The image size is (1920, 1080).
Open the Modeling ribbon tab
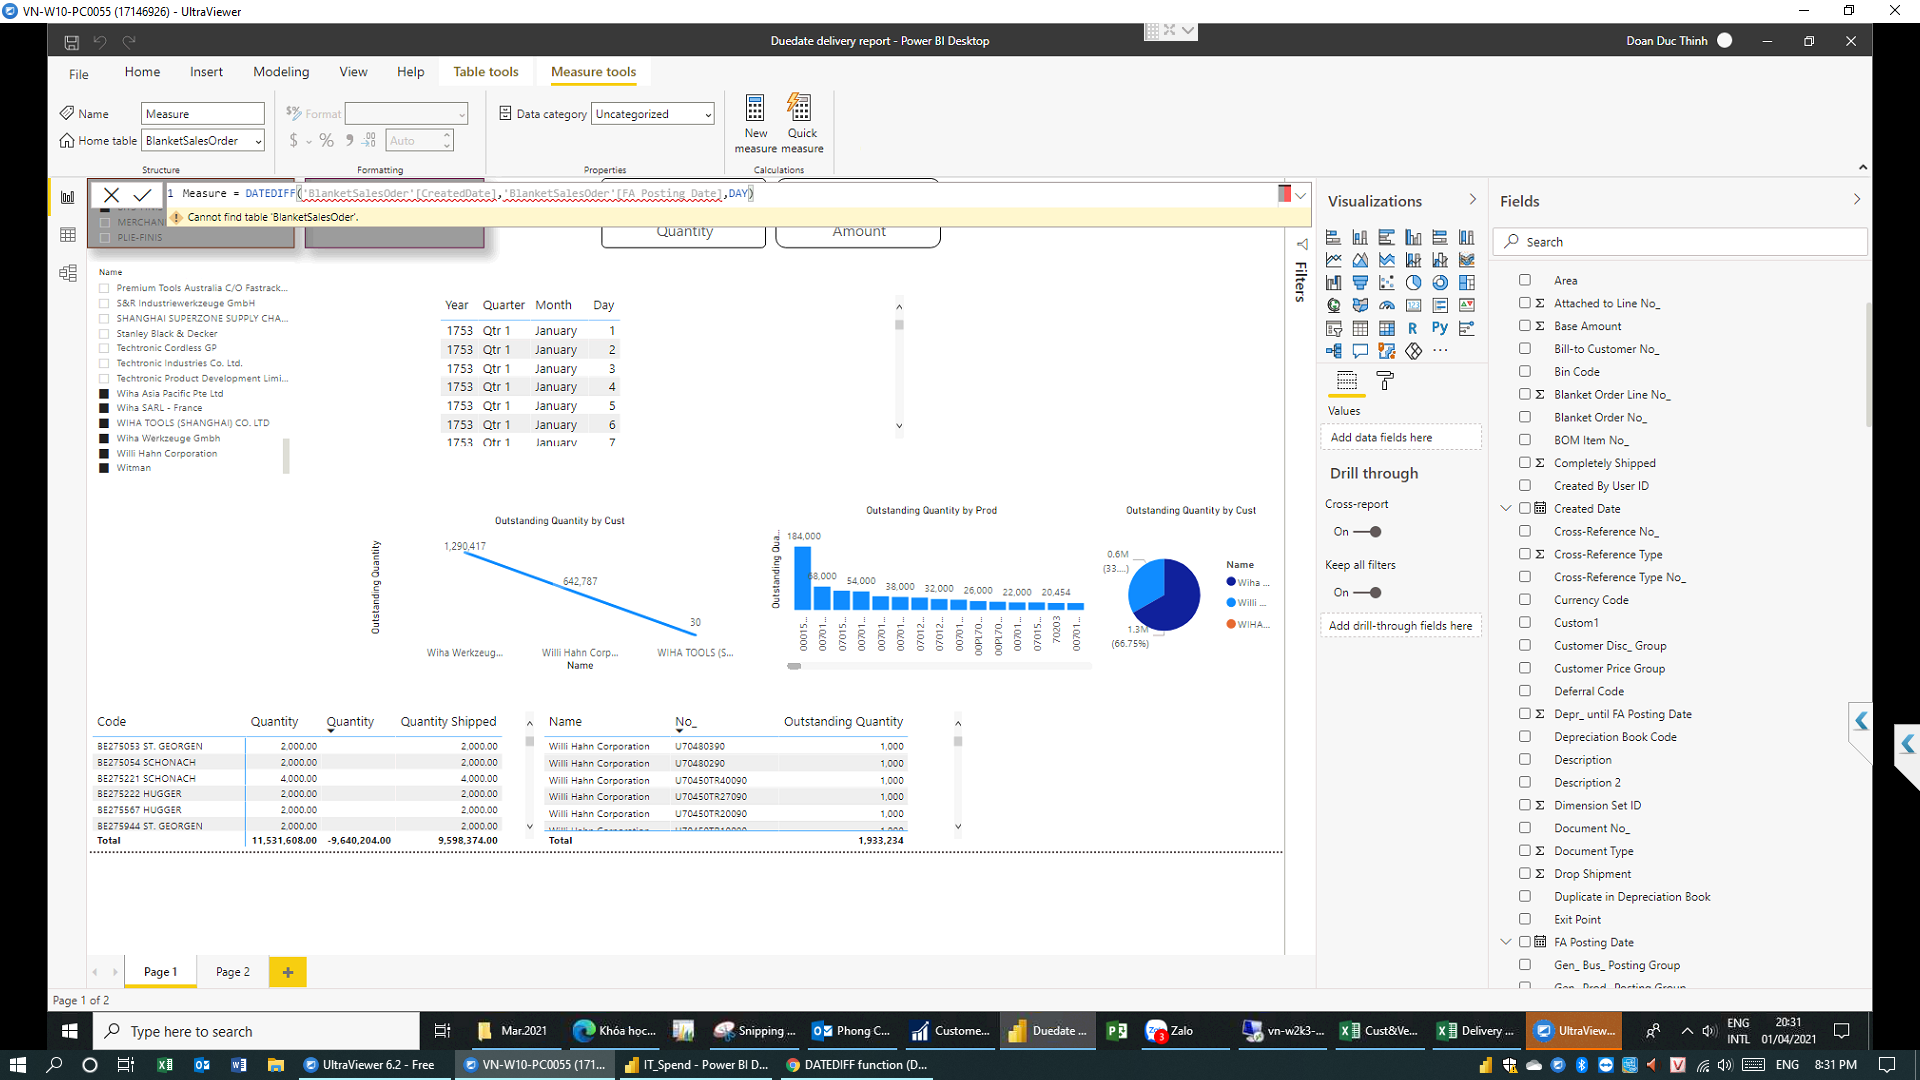click(281, 72)
